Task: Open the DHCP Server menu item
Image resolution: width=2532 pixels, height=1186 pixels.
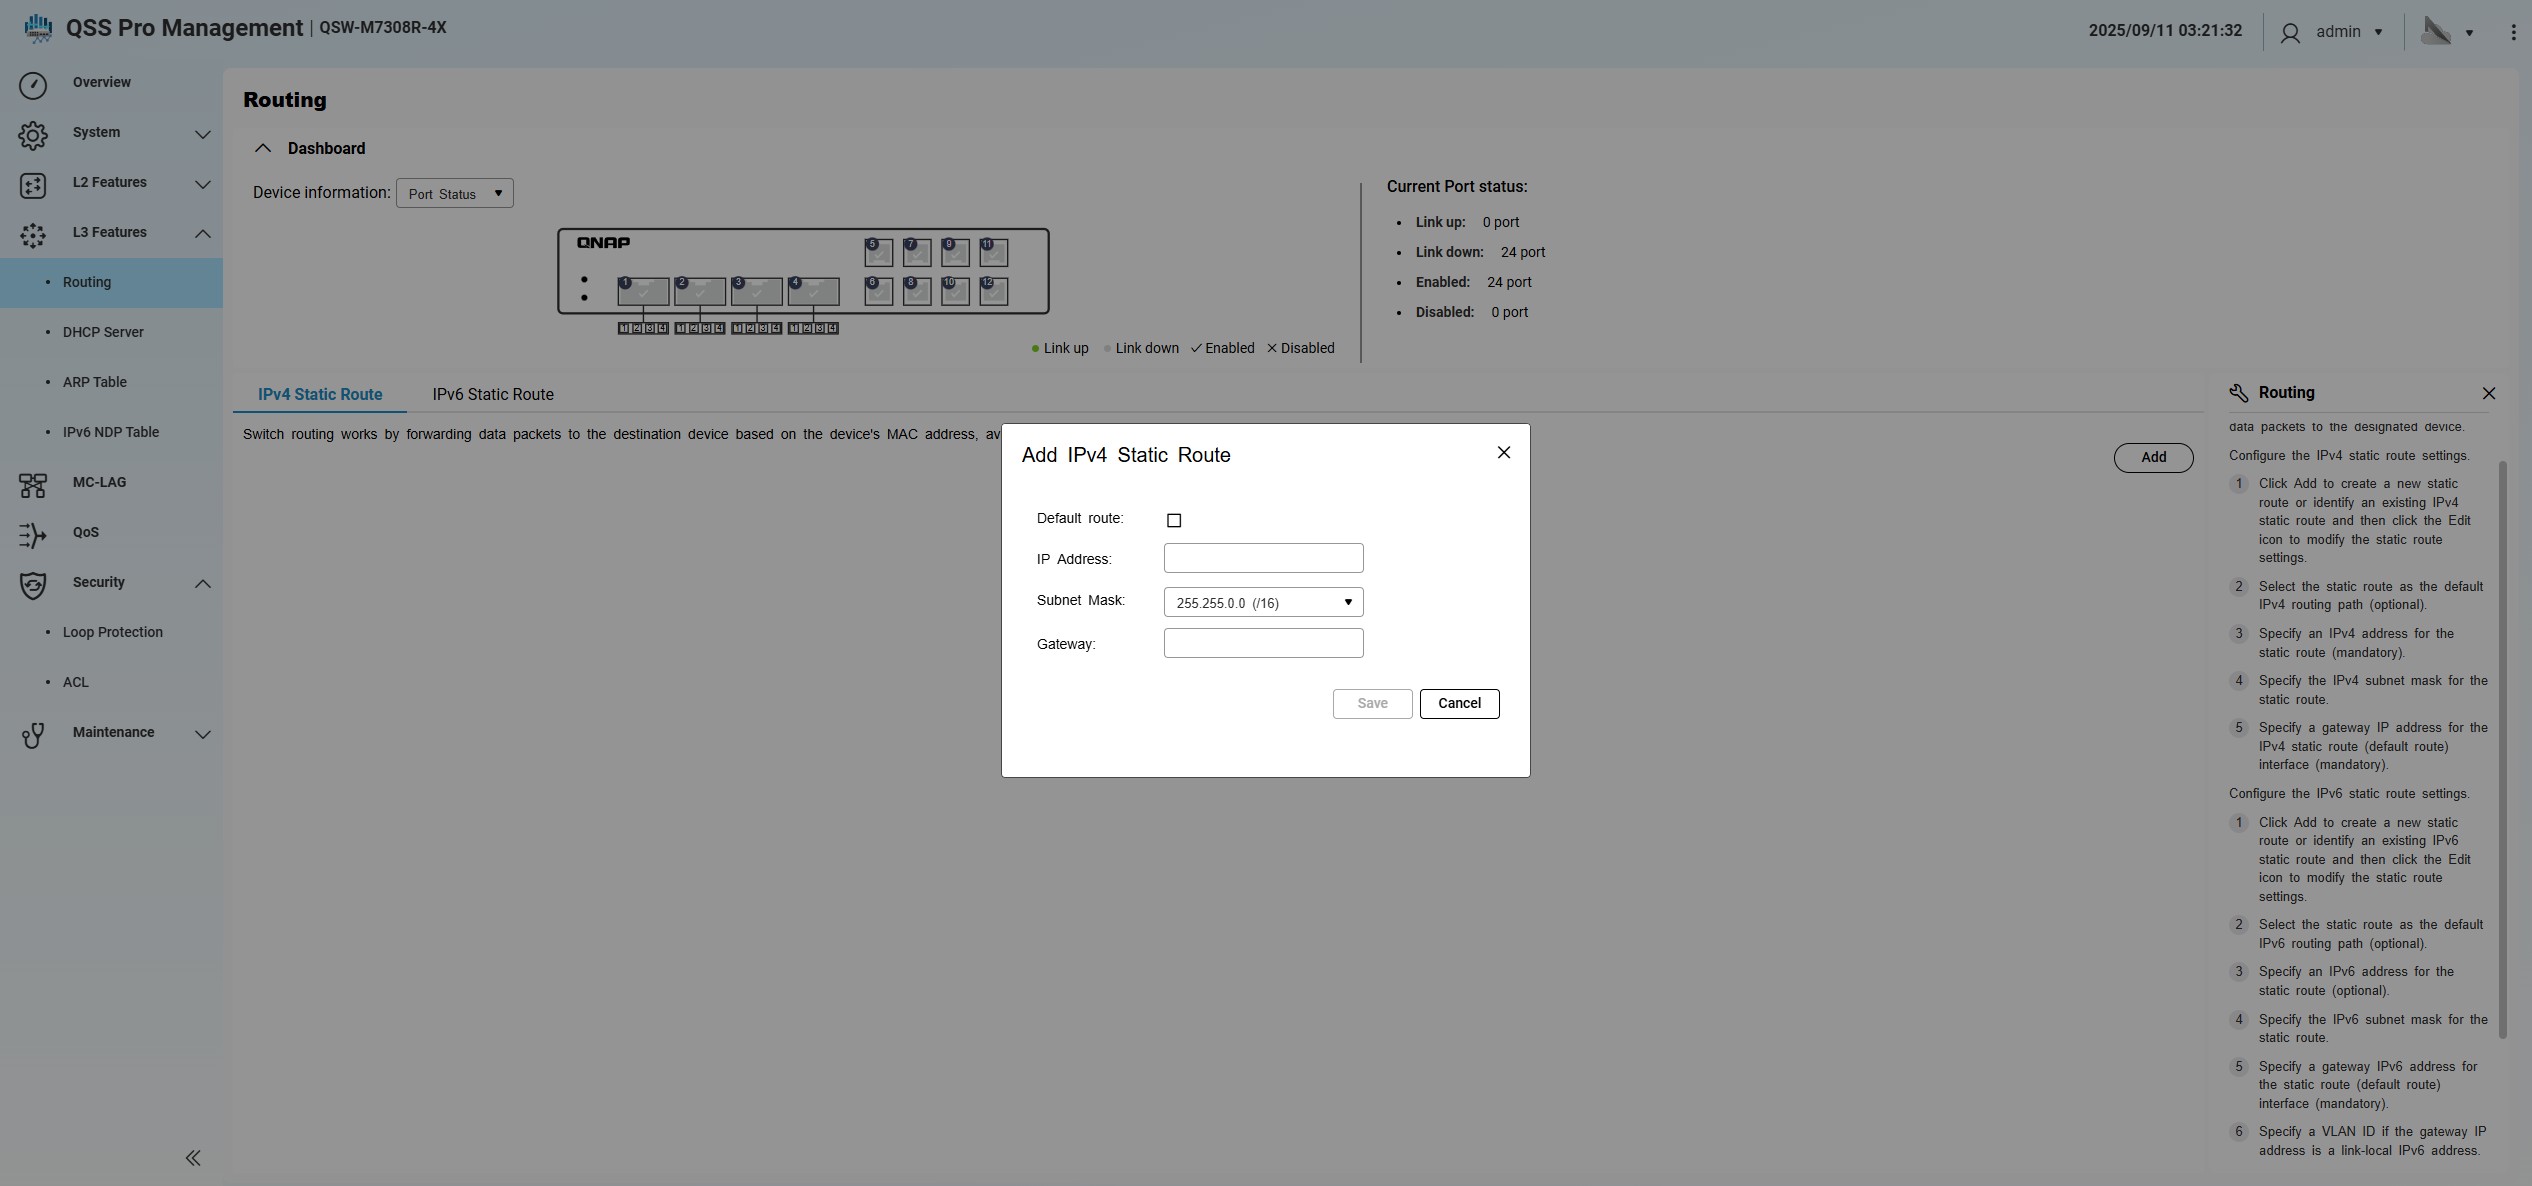Action: 103,332
